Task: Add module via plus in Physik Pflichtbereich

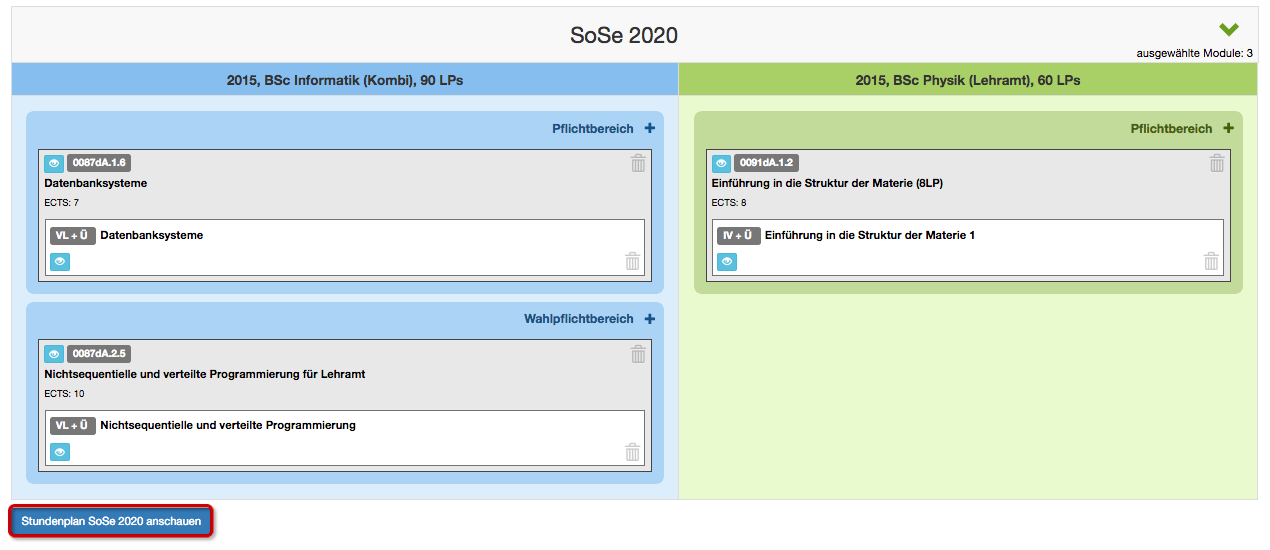Action: tap(1228, 128)
